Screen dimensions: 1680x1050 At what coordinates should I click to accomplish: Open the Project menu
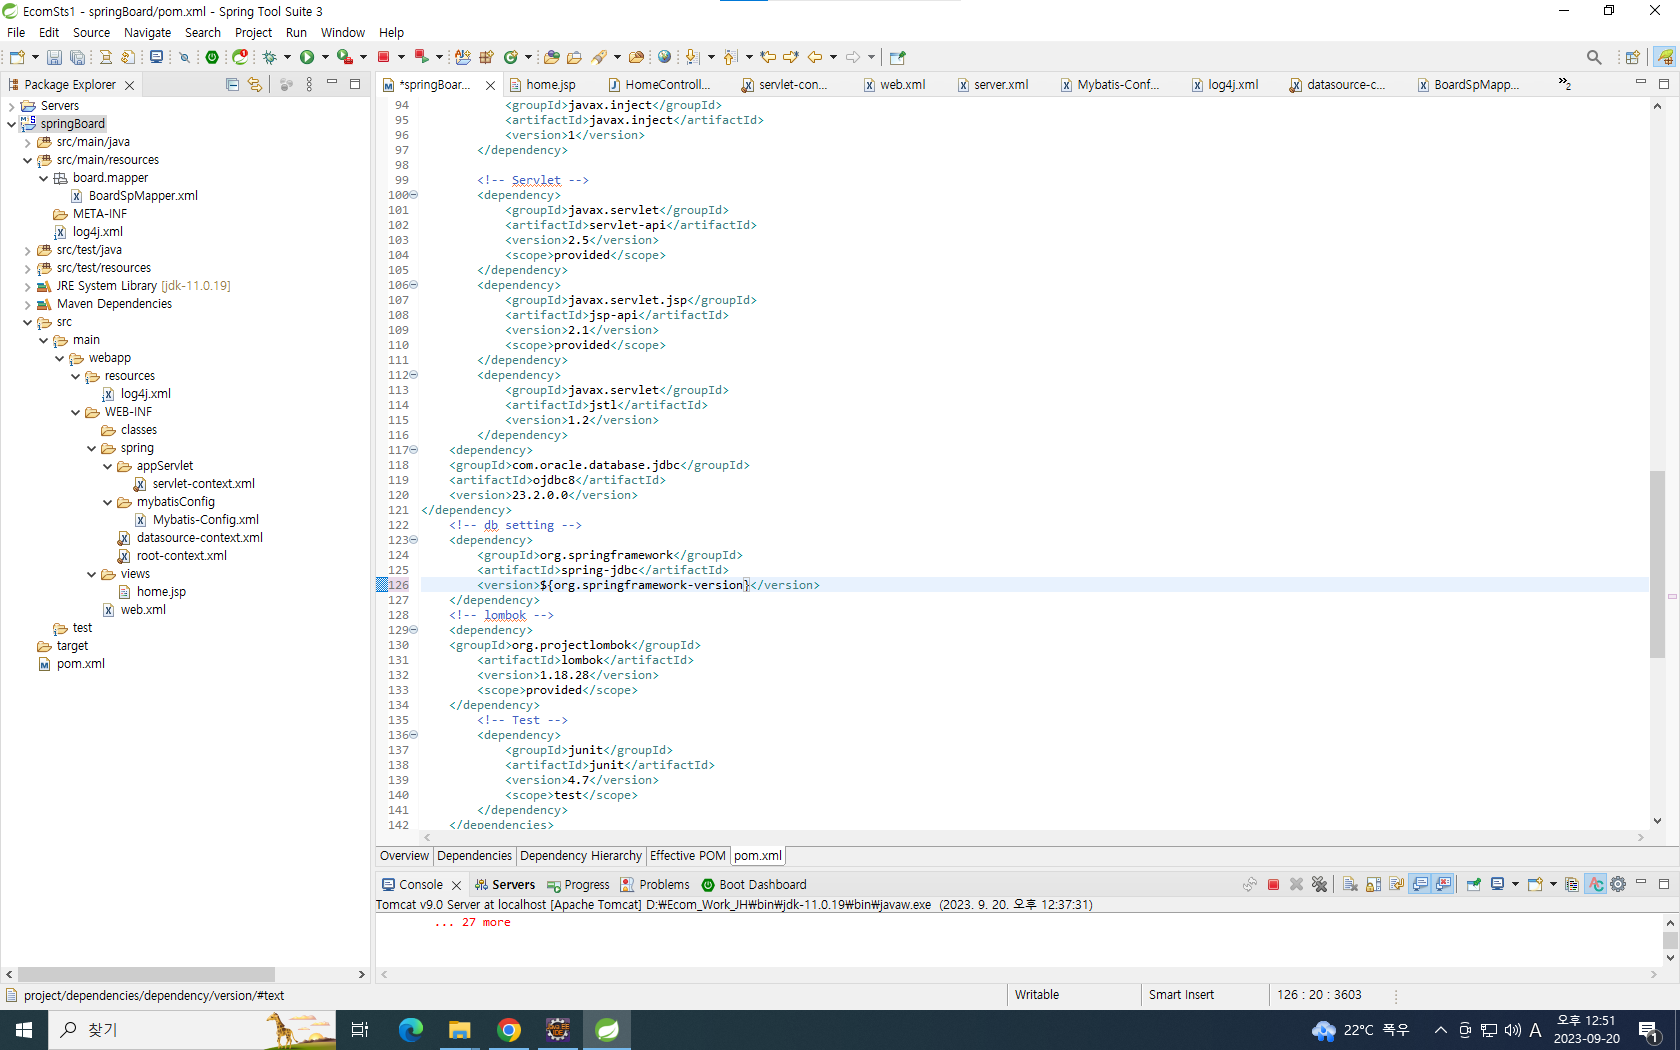[253, 33]
